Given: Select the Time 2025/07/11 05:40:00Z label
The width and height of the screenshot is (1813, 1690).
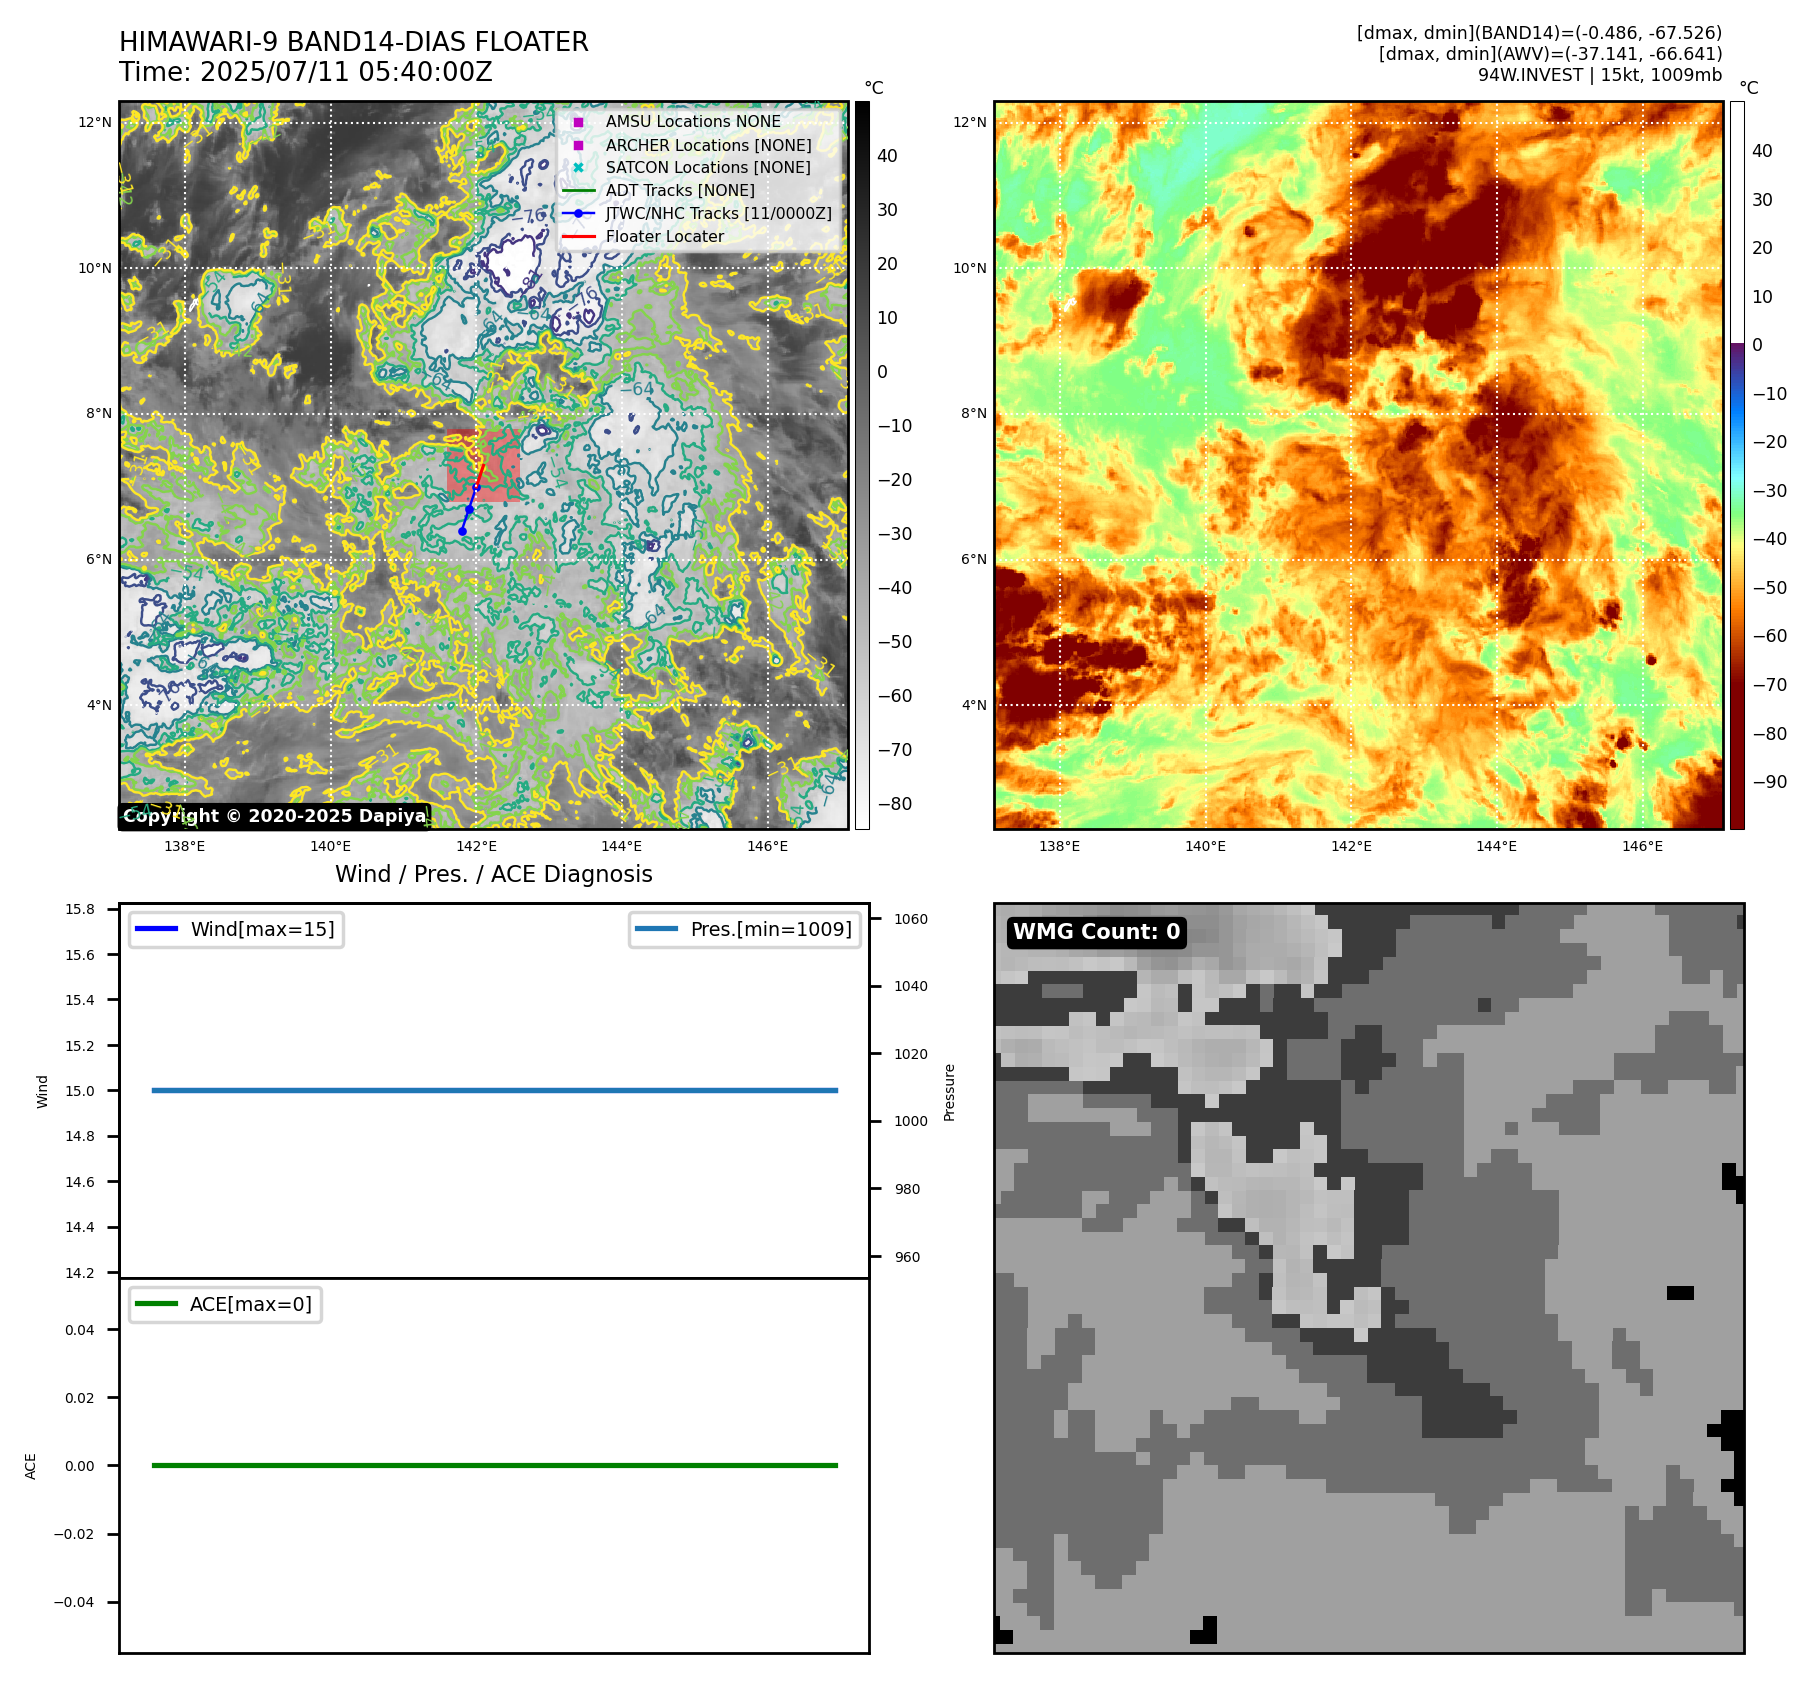Looking at the screenshot, I should point(306,72).
